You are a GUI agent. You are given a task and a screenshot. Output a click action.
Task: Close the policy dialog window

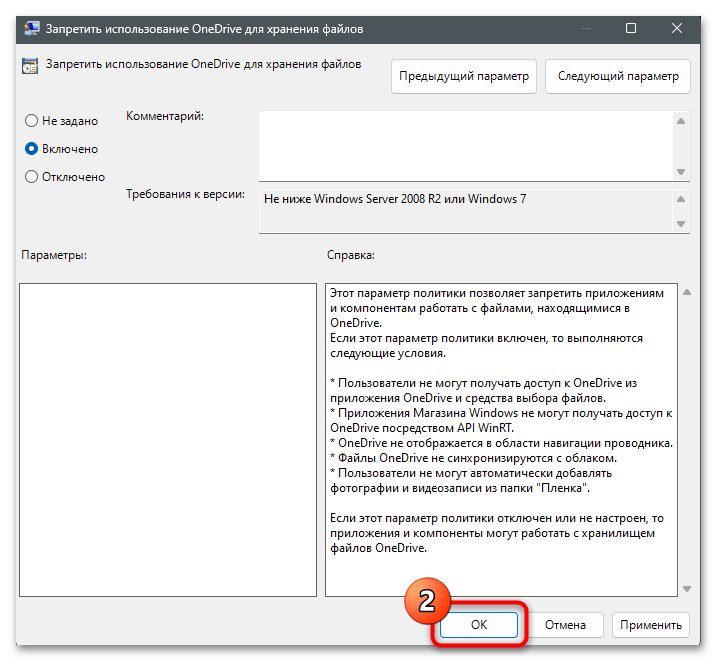click(677, 28)
